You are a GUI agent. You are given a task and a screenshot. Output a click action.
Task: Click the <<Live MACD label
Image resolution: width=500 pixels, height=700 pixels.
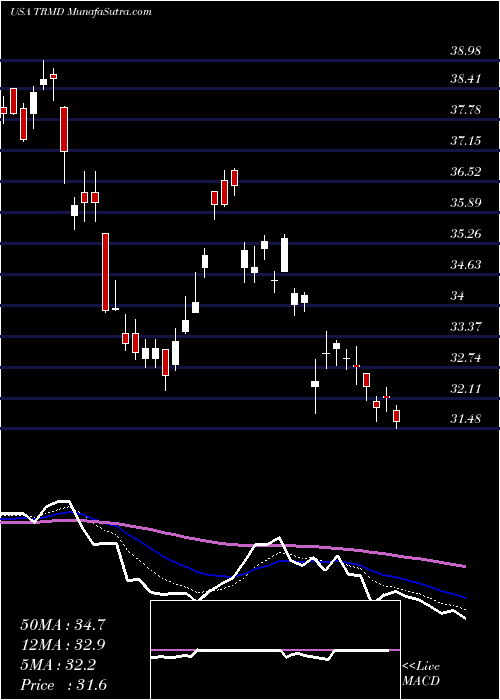point(421,674)
